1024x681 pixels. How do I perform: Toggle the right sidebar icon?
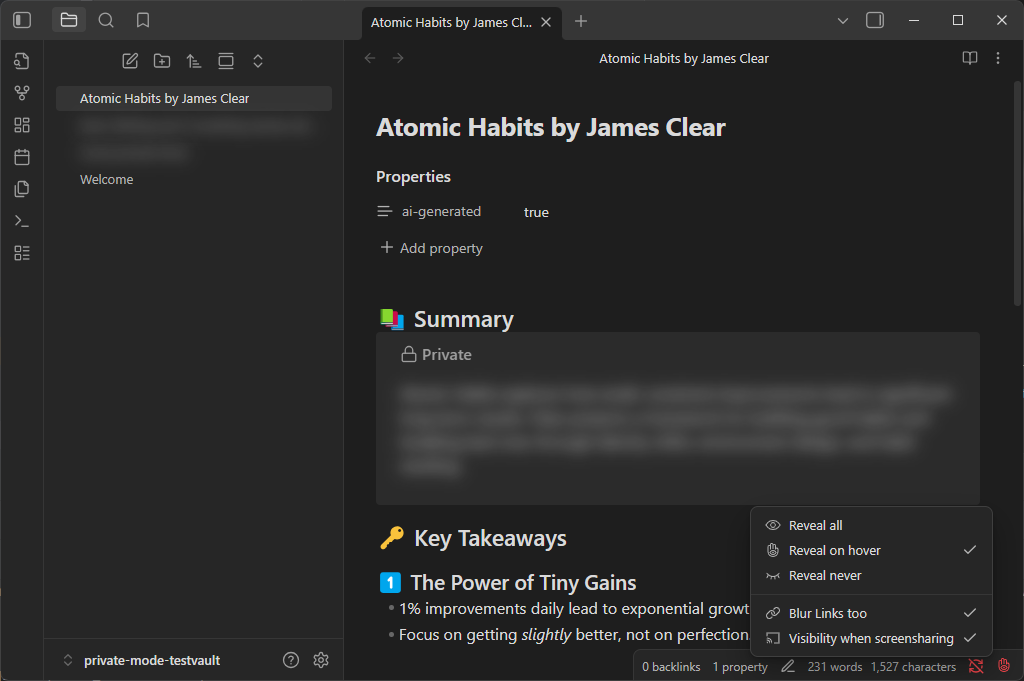tap(874, 20)
